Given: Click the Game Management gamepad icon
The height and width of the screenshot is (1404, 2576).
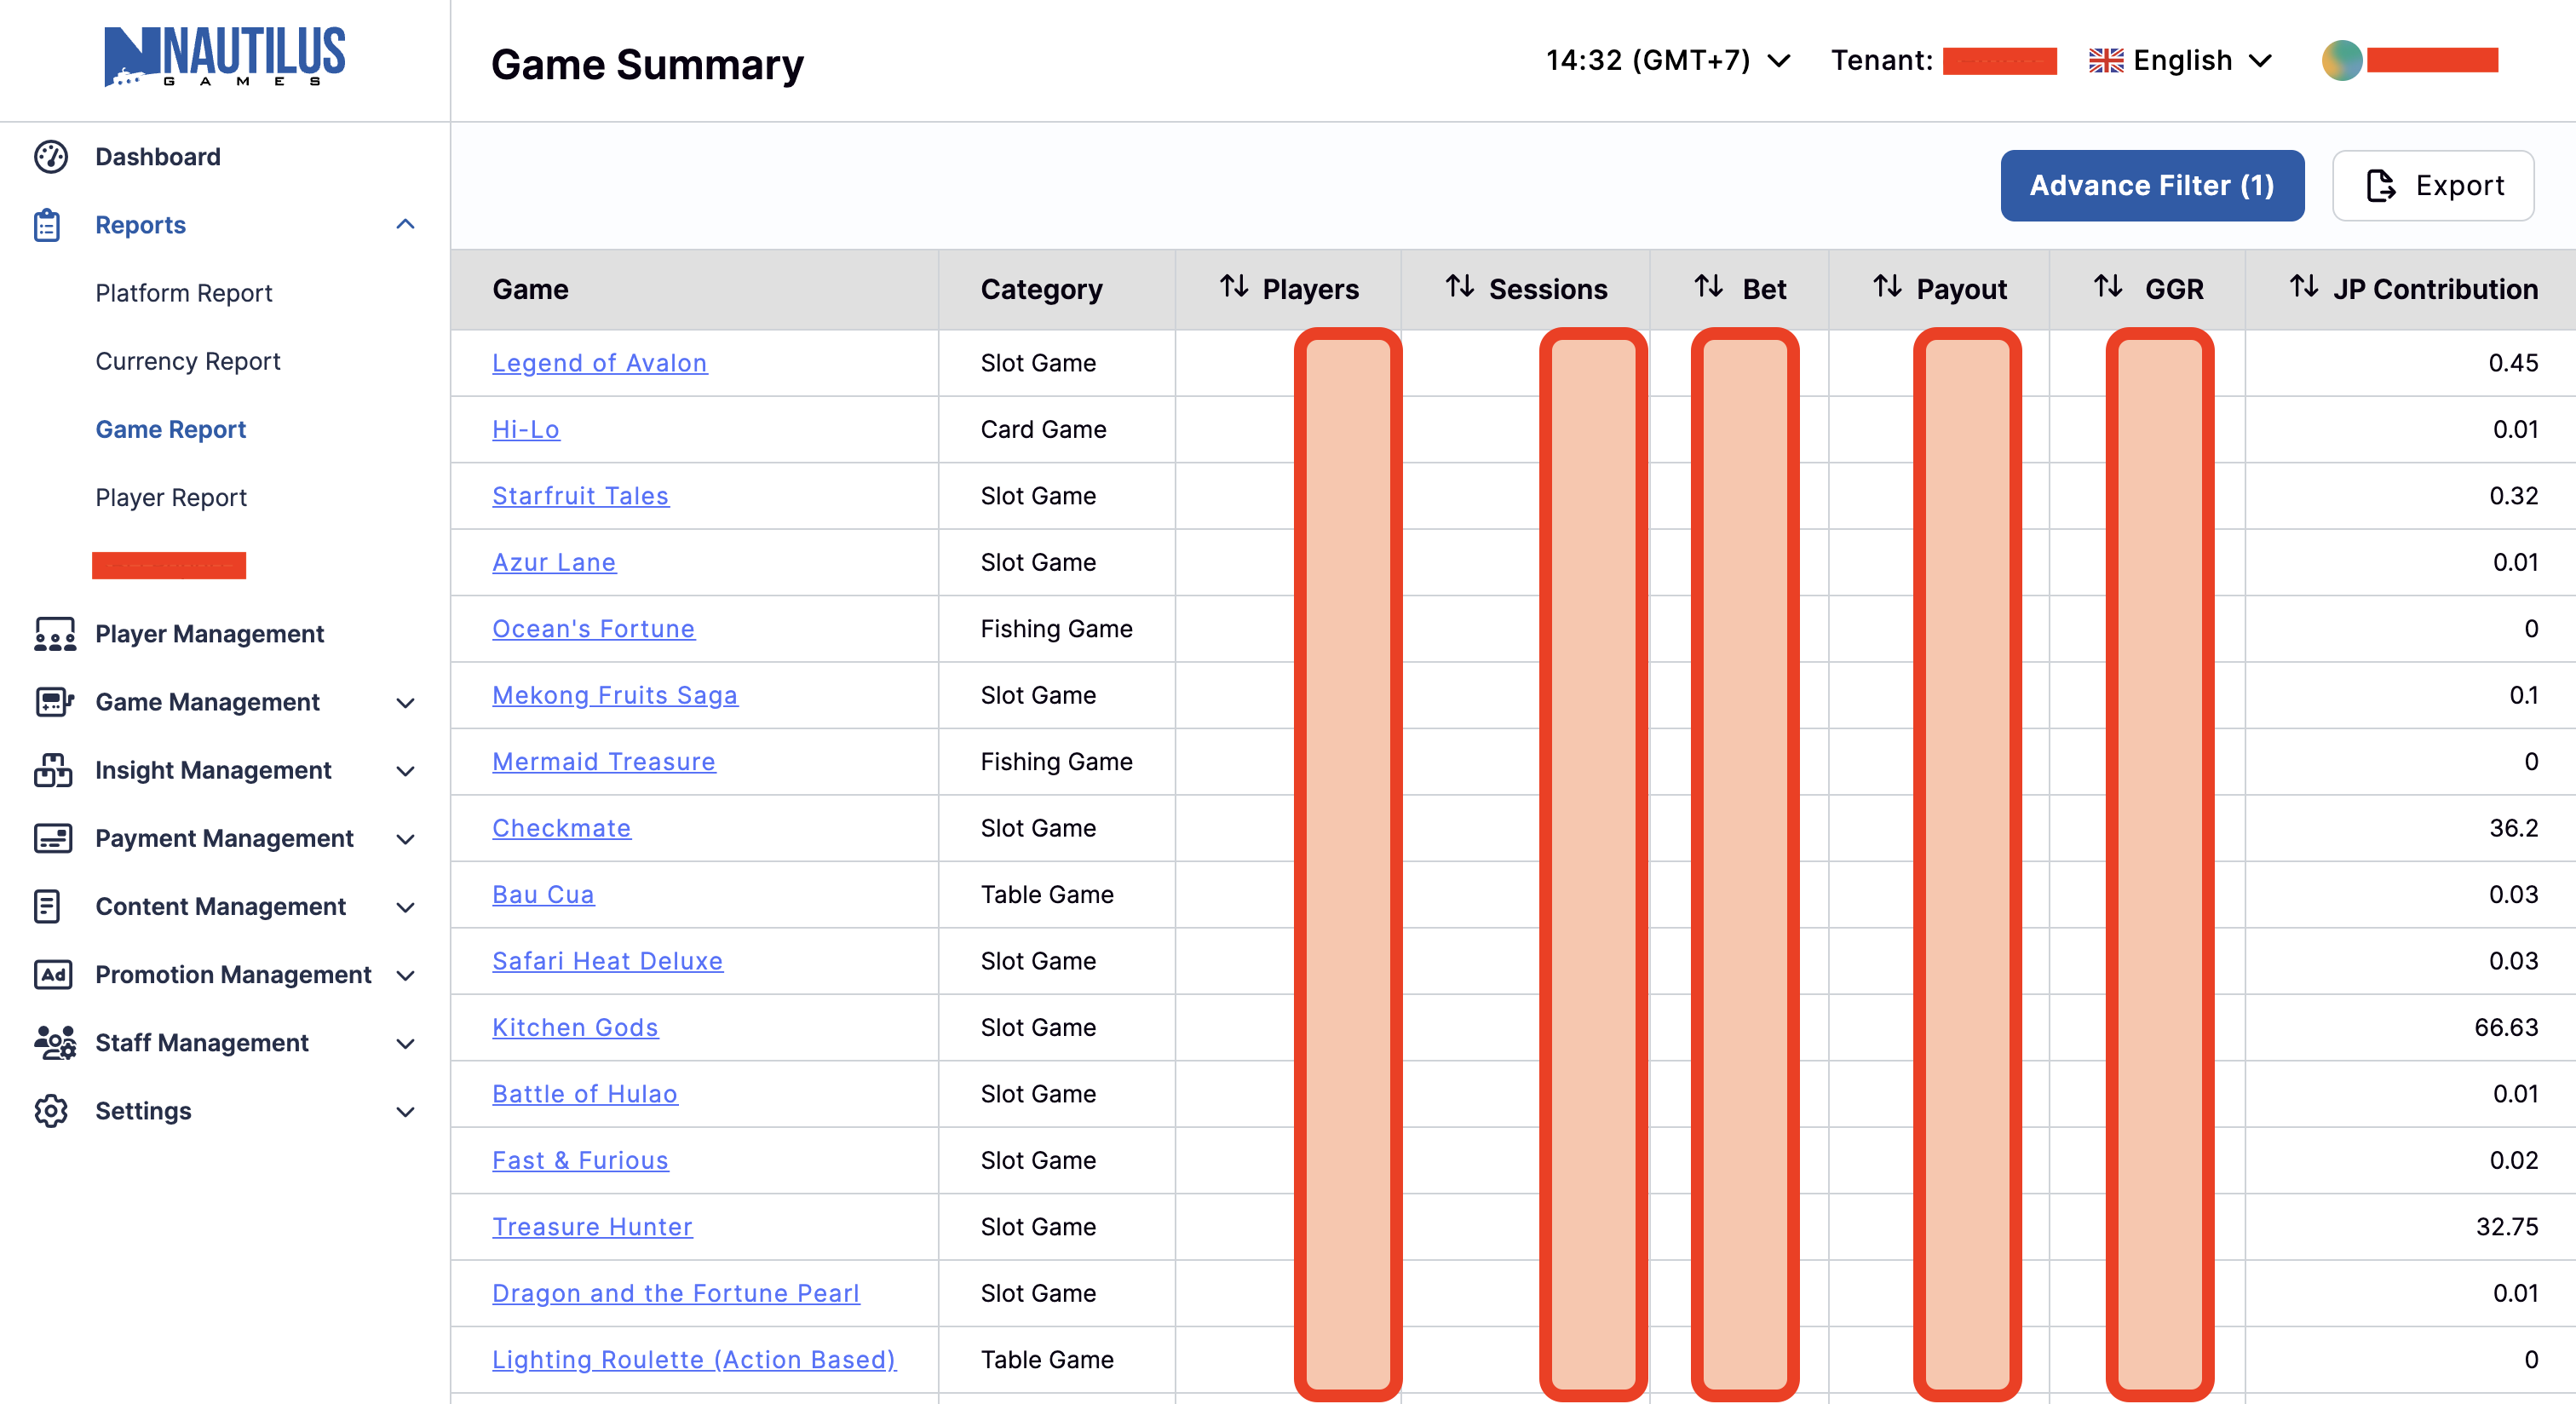Looking at the screenshot, I should 53,702.
